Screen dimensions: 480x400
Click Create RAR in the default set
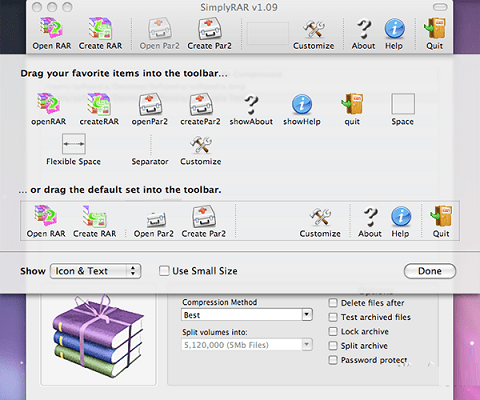pyautogui.click(x=95, y=221)
